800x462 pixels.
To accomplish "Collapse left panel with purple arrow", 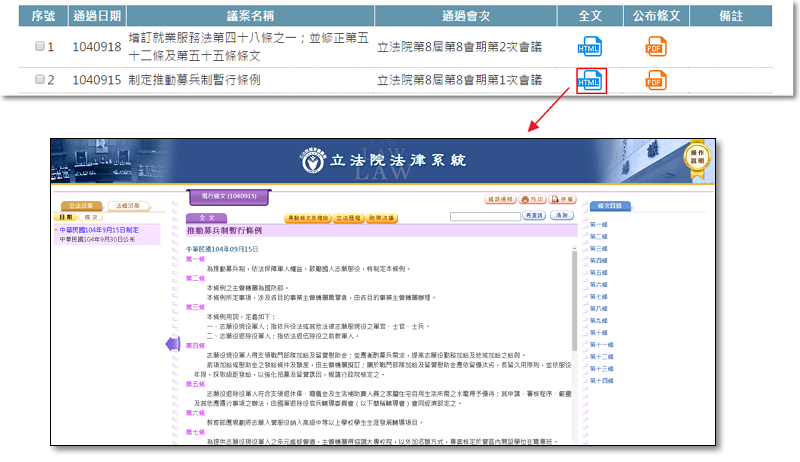I will (170, 344).
